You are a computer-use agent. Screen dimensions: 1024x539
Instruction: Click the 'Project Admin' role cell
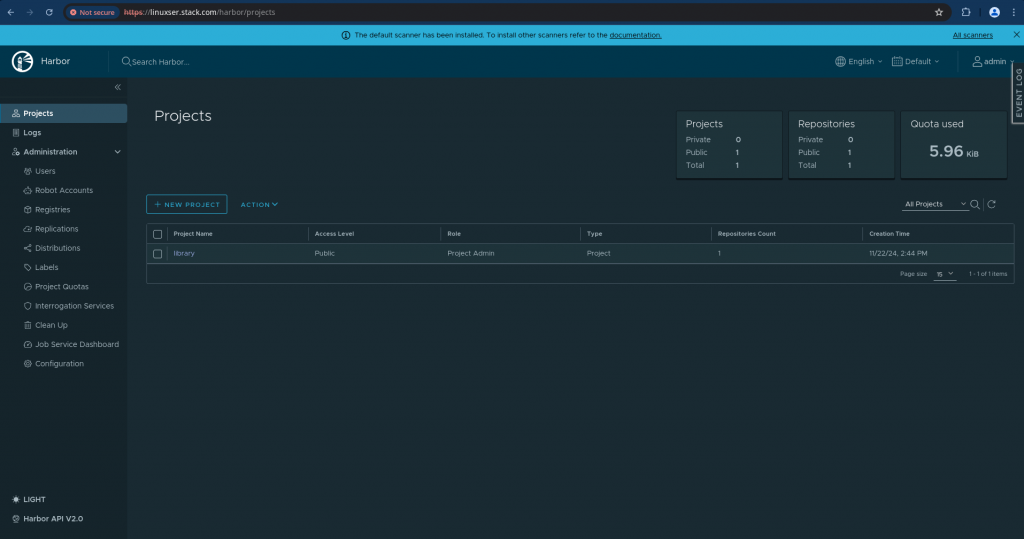click(x=471, y=253)
